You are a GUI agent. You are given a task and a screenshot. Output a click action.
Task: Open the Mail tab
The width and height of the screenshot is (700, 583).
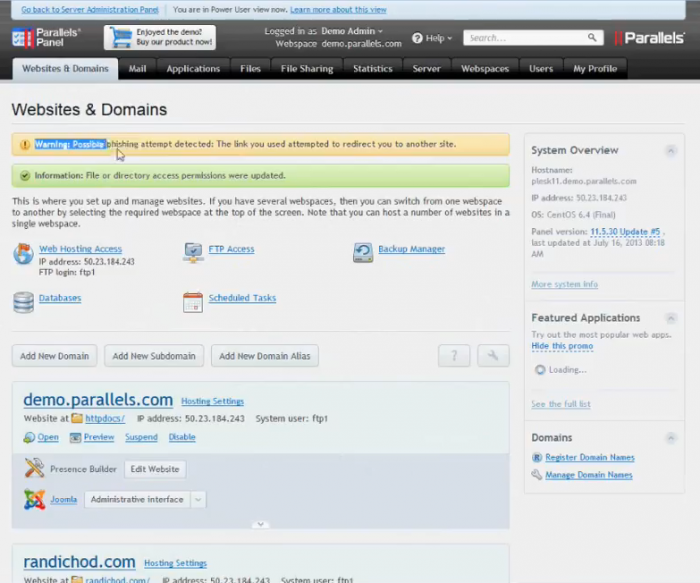138,69
